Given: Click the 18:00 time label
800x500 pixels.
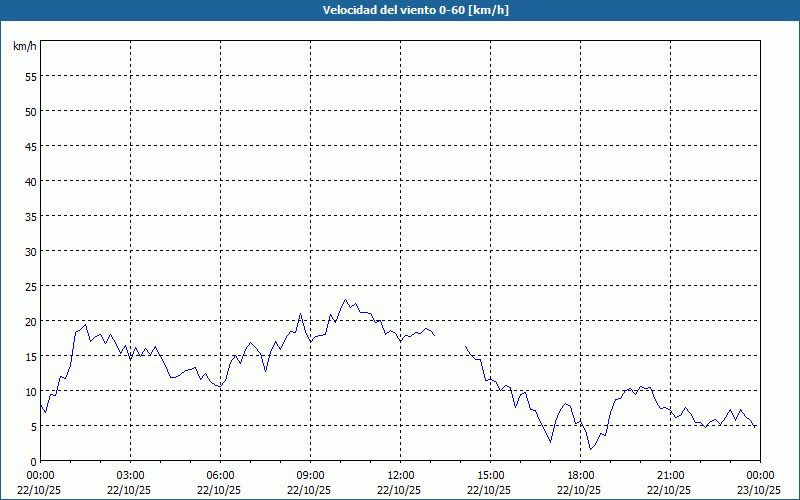Looking at the screenshot, I should tap(581, 481).
